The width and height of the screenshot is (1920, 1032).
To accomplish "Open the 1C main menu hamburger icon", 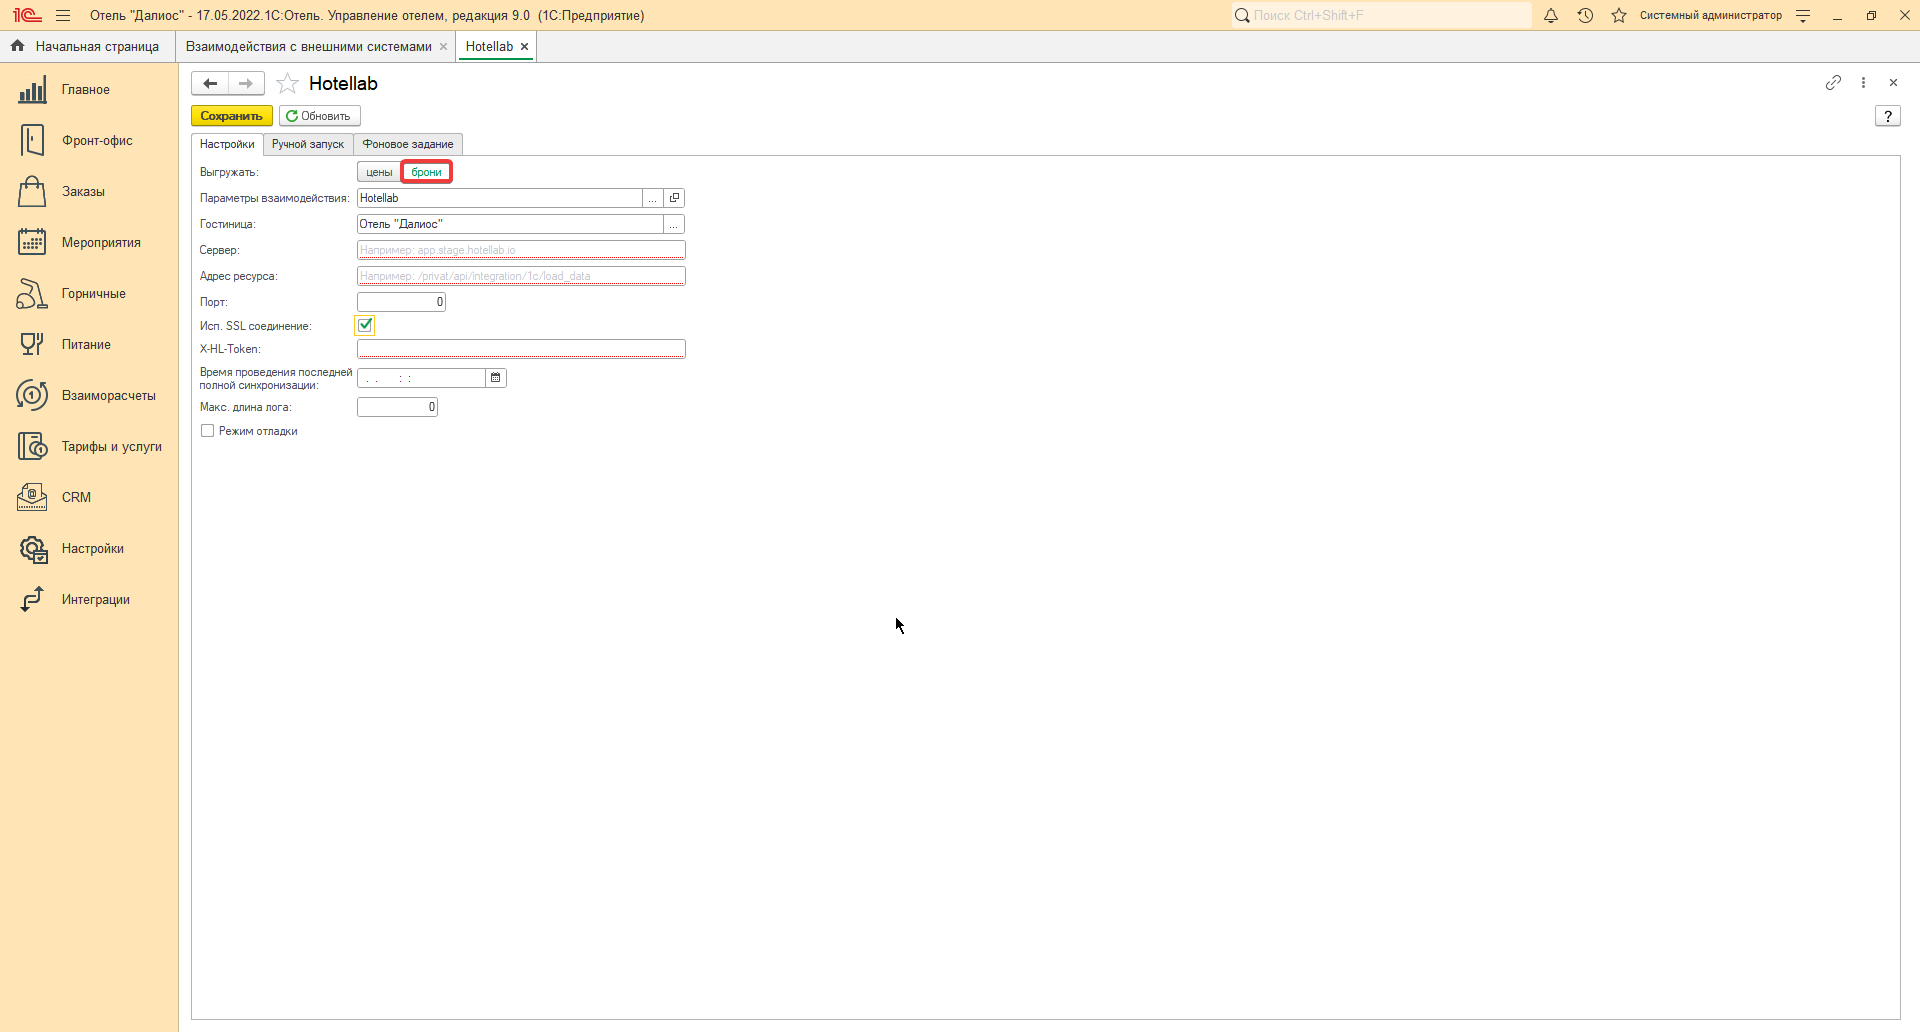I will point(63,15).
